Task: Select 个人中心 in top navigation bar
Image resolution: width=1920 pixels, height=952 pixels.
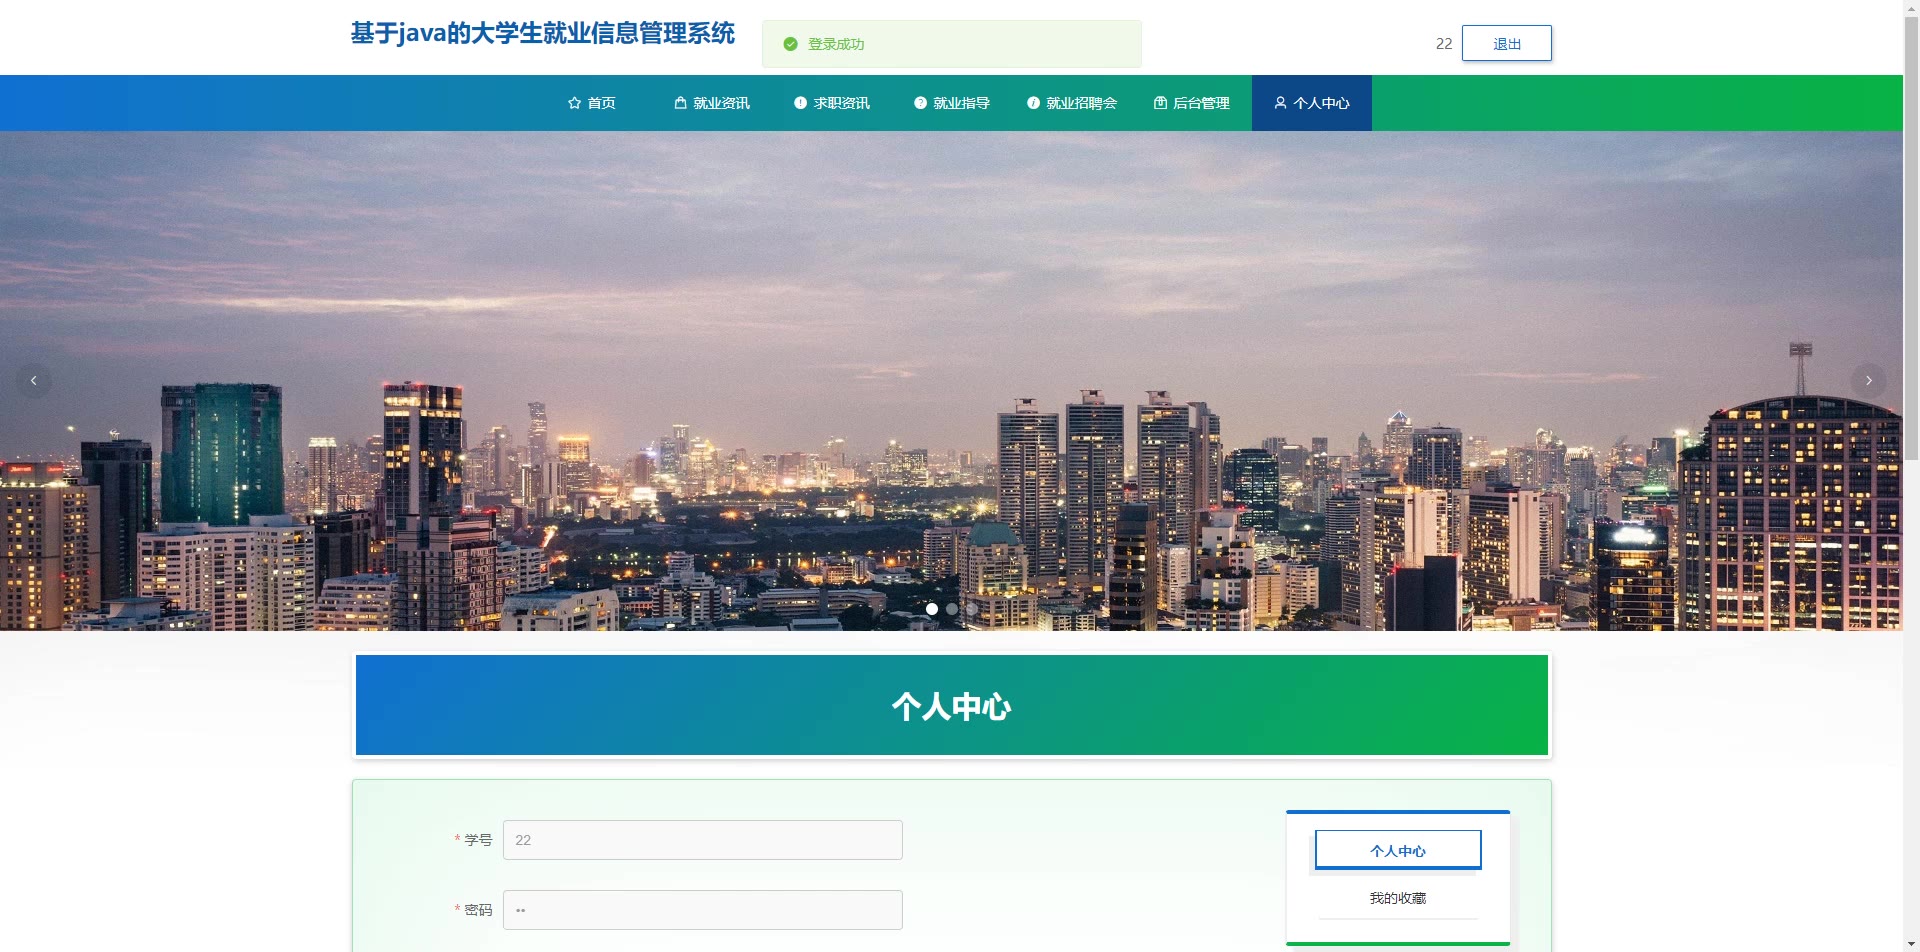Action: click(x=1312, y=103)
